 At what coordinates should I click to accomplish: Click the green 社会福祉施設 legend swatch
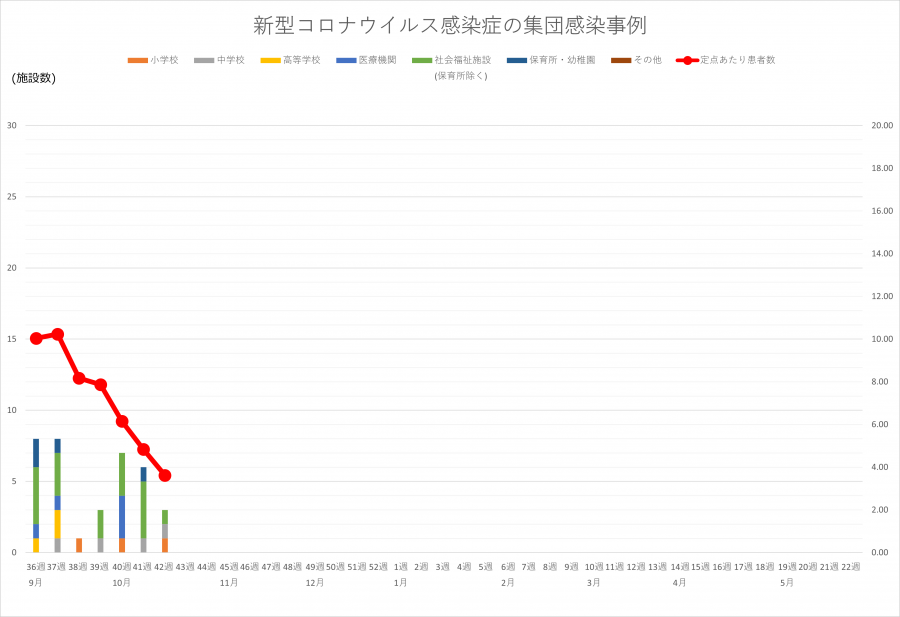(421, 61)
